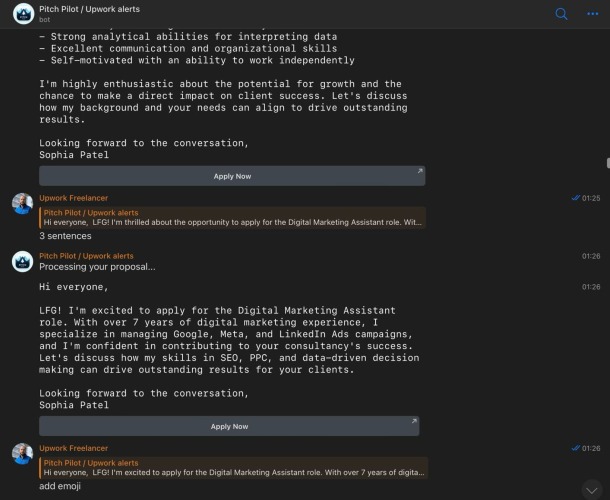Screen dimensions: 610x500
Task: Click the '3 sentences' message text
Action: (x=65, y=236)
